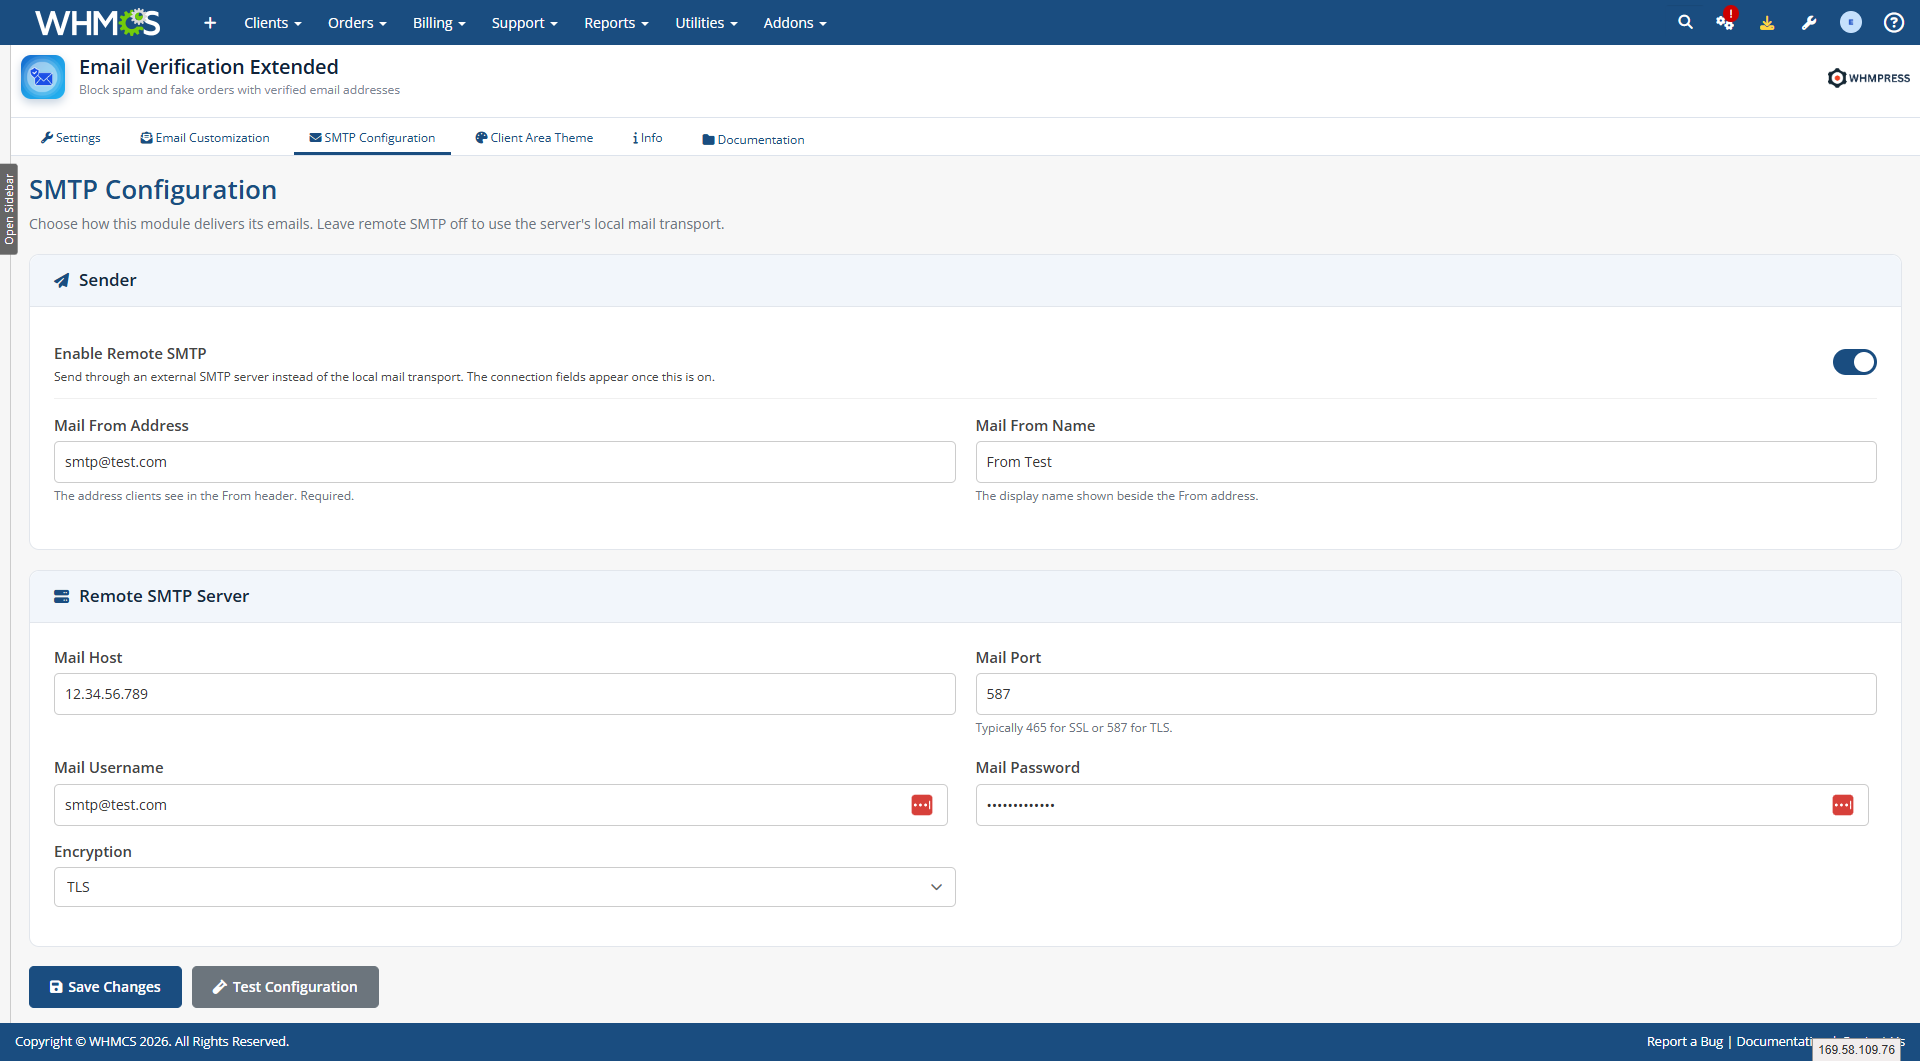Image resolution: width=1920 pixels, height=1061 pixels.
Task: Click password manager icon in Mail Username
Action: coord(922,805)
